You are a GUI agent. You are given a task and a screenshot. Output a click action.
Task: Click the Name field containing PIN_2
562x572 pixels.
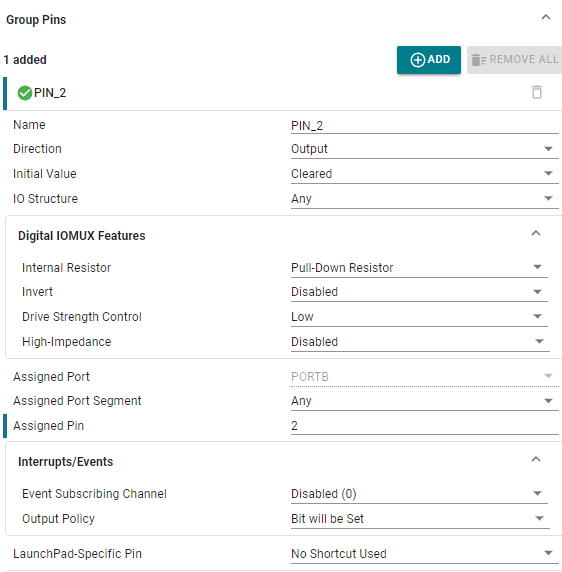pos(425,126)
